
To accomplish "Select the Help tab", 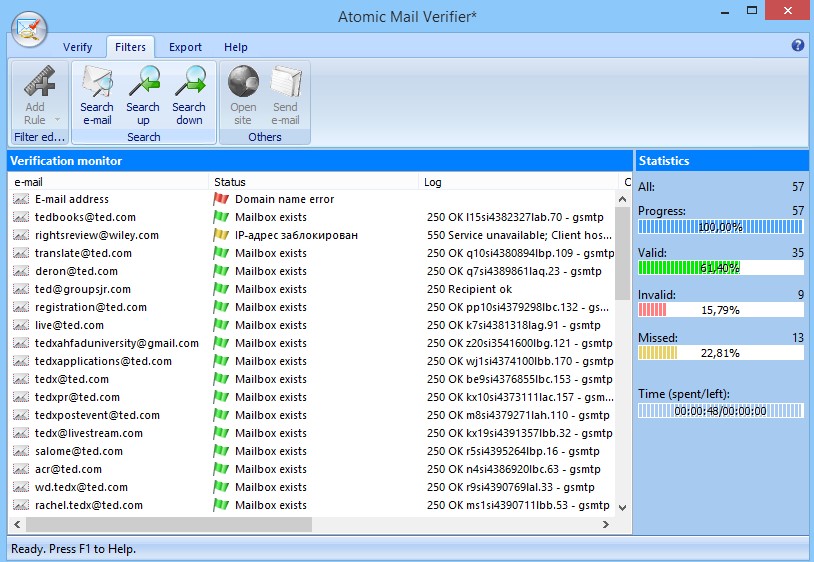I will click(236, 47).
